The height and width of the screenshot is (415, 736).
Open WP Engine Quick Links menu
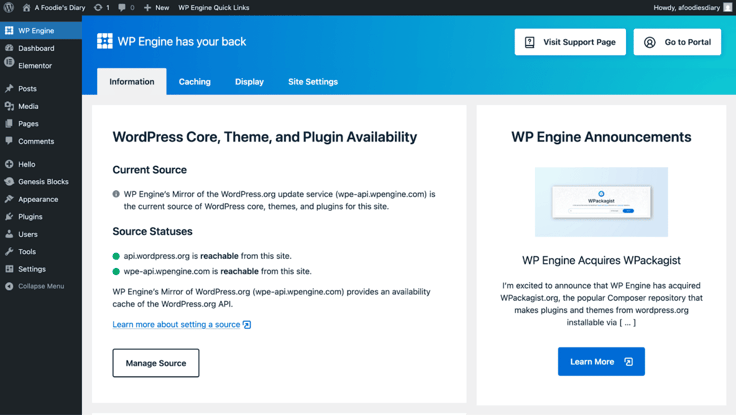(214, 8)
